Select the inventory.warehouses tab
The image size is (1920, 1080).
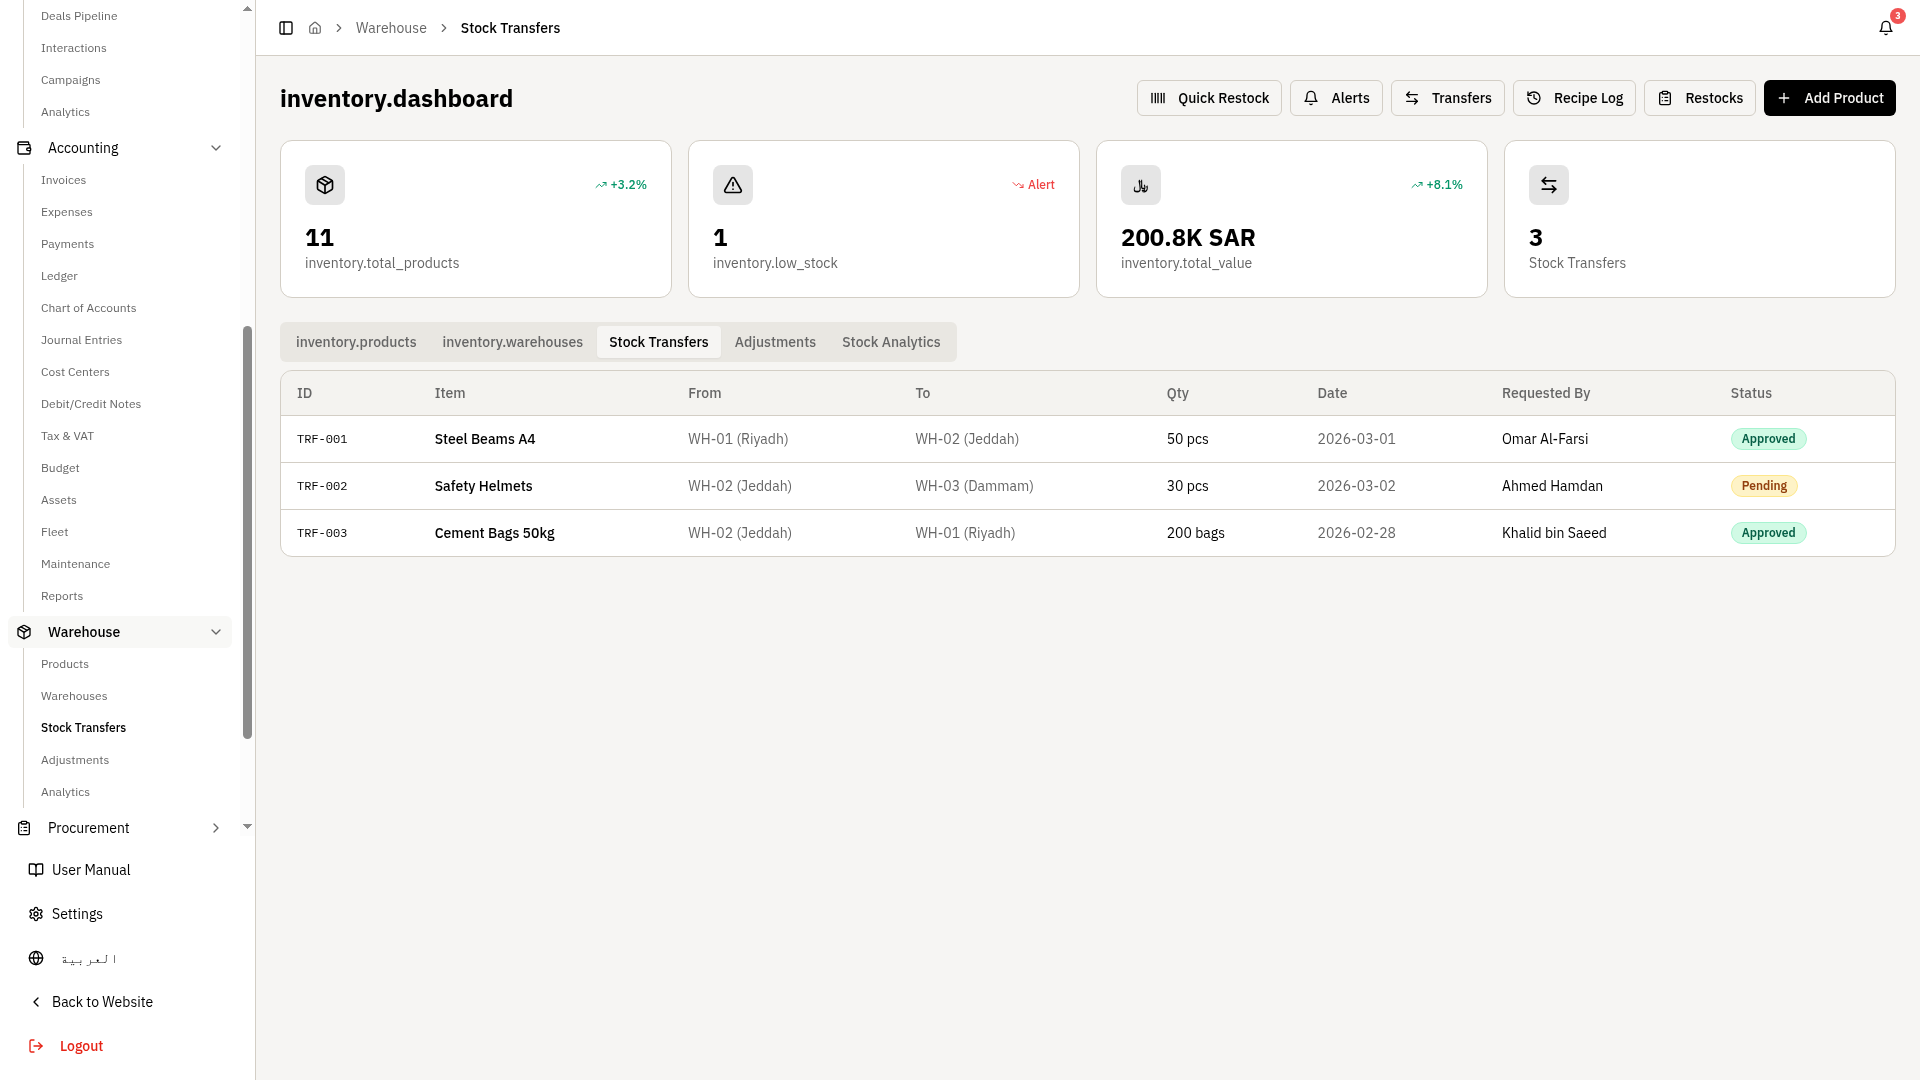[x=512, y=342]
